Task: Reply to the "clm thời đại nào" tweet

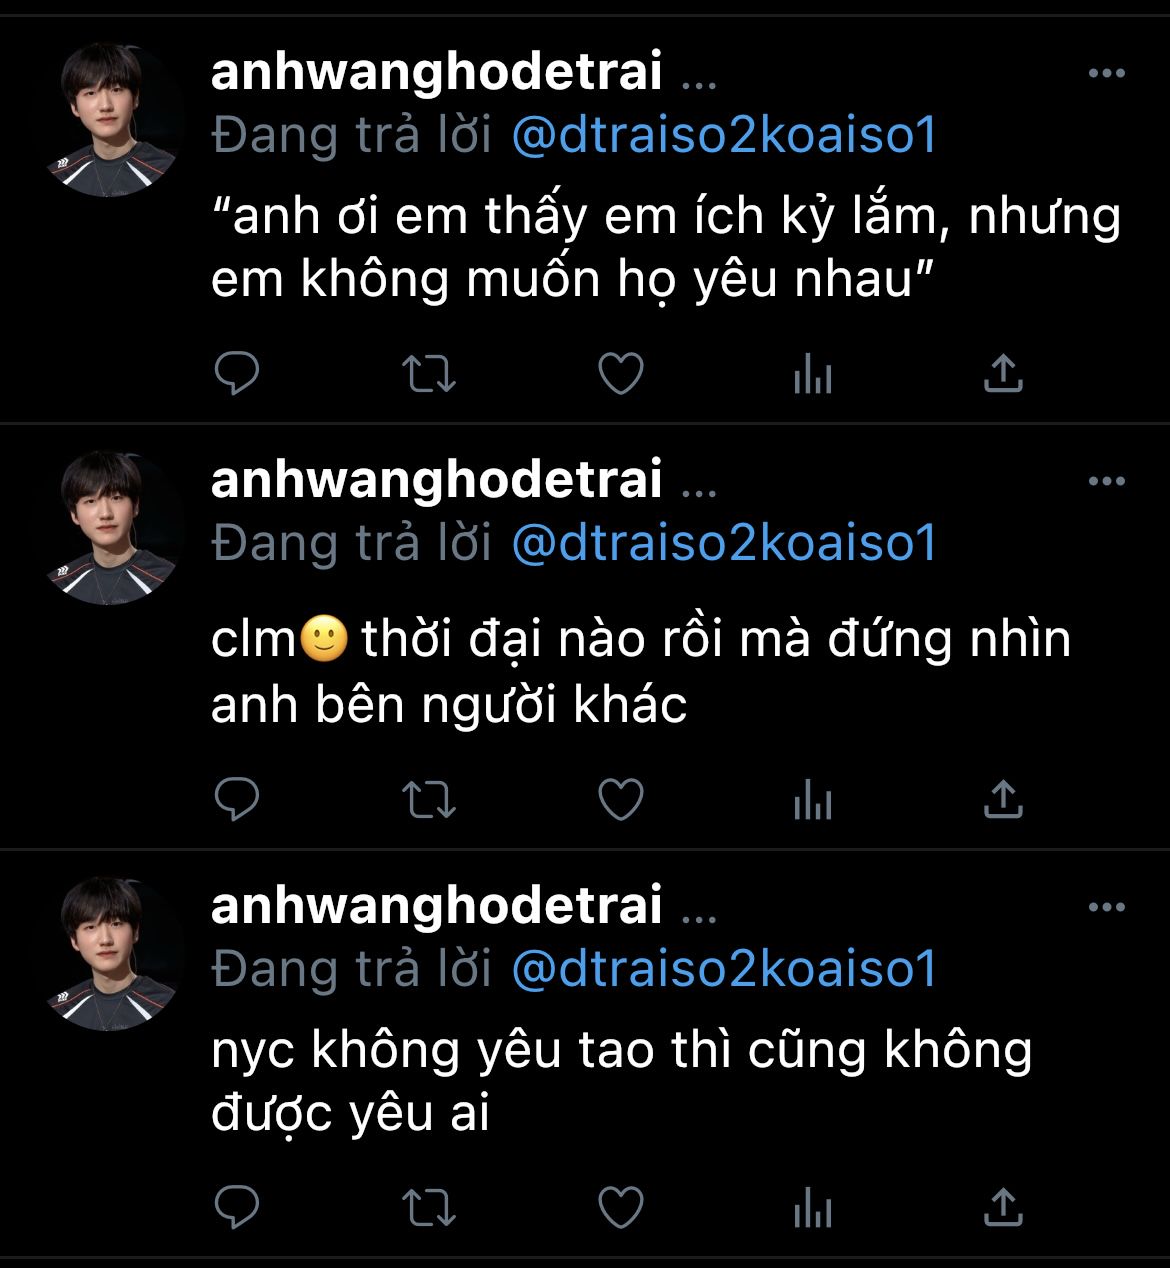Action: coord(238,800)
